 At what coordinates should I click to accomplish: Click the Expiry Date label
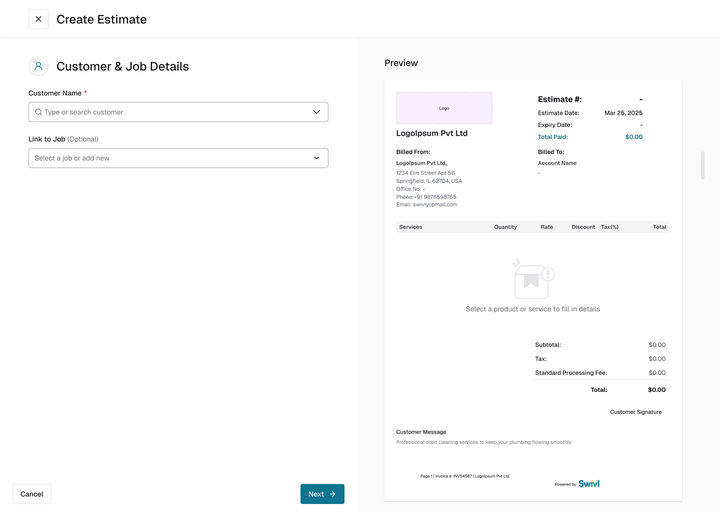click(x=555, y=125)
